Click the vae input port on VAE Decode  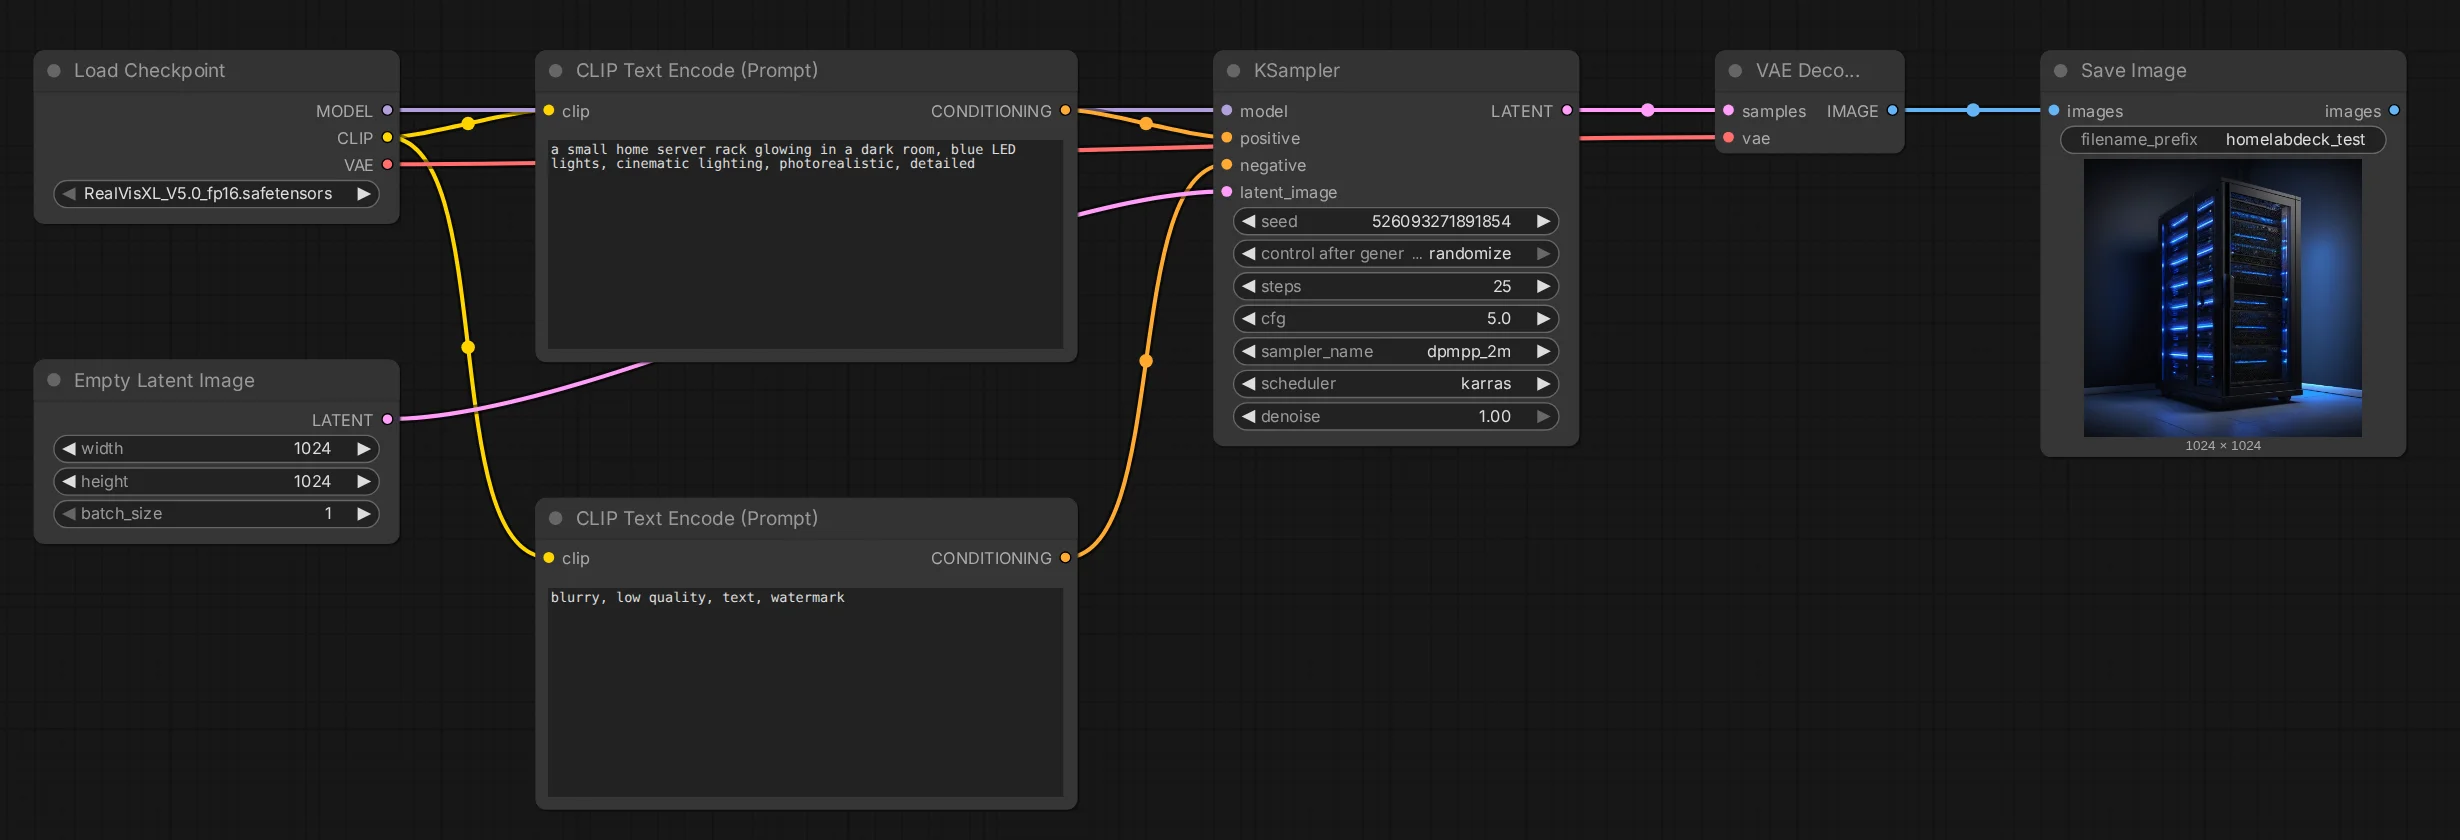point(1729,138)
